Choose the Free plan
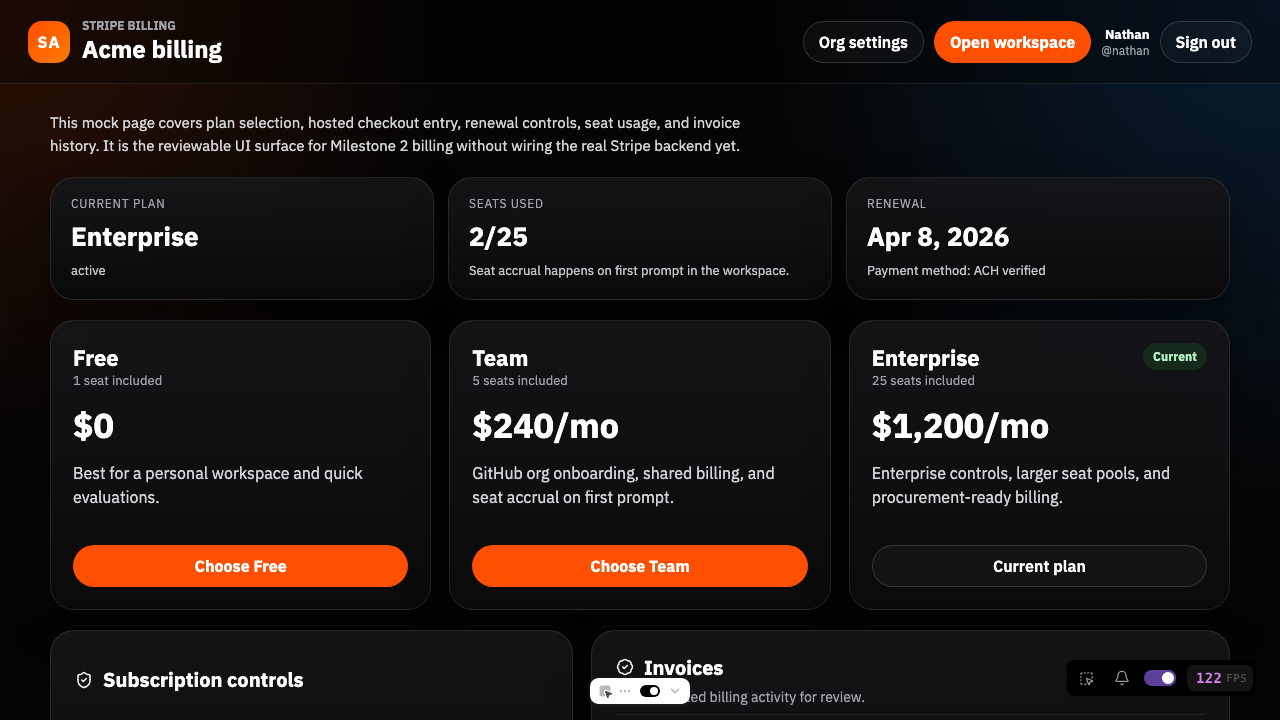 [x=240, y=566]
